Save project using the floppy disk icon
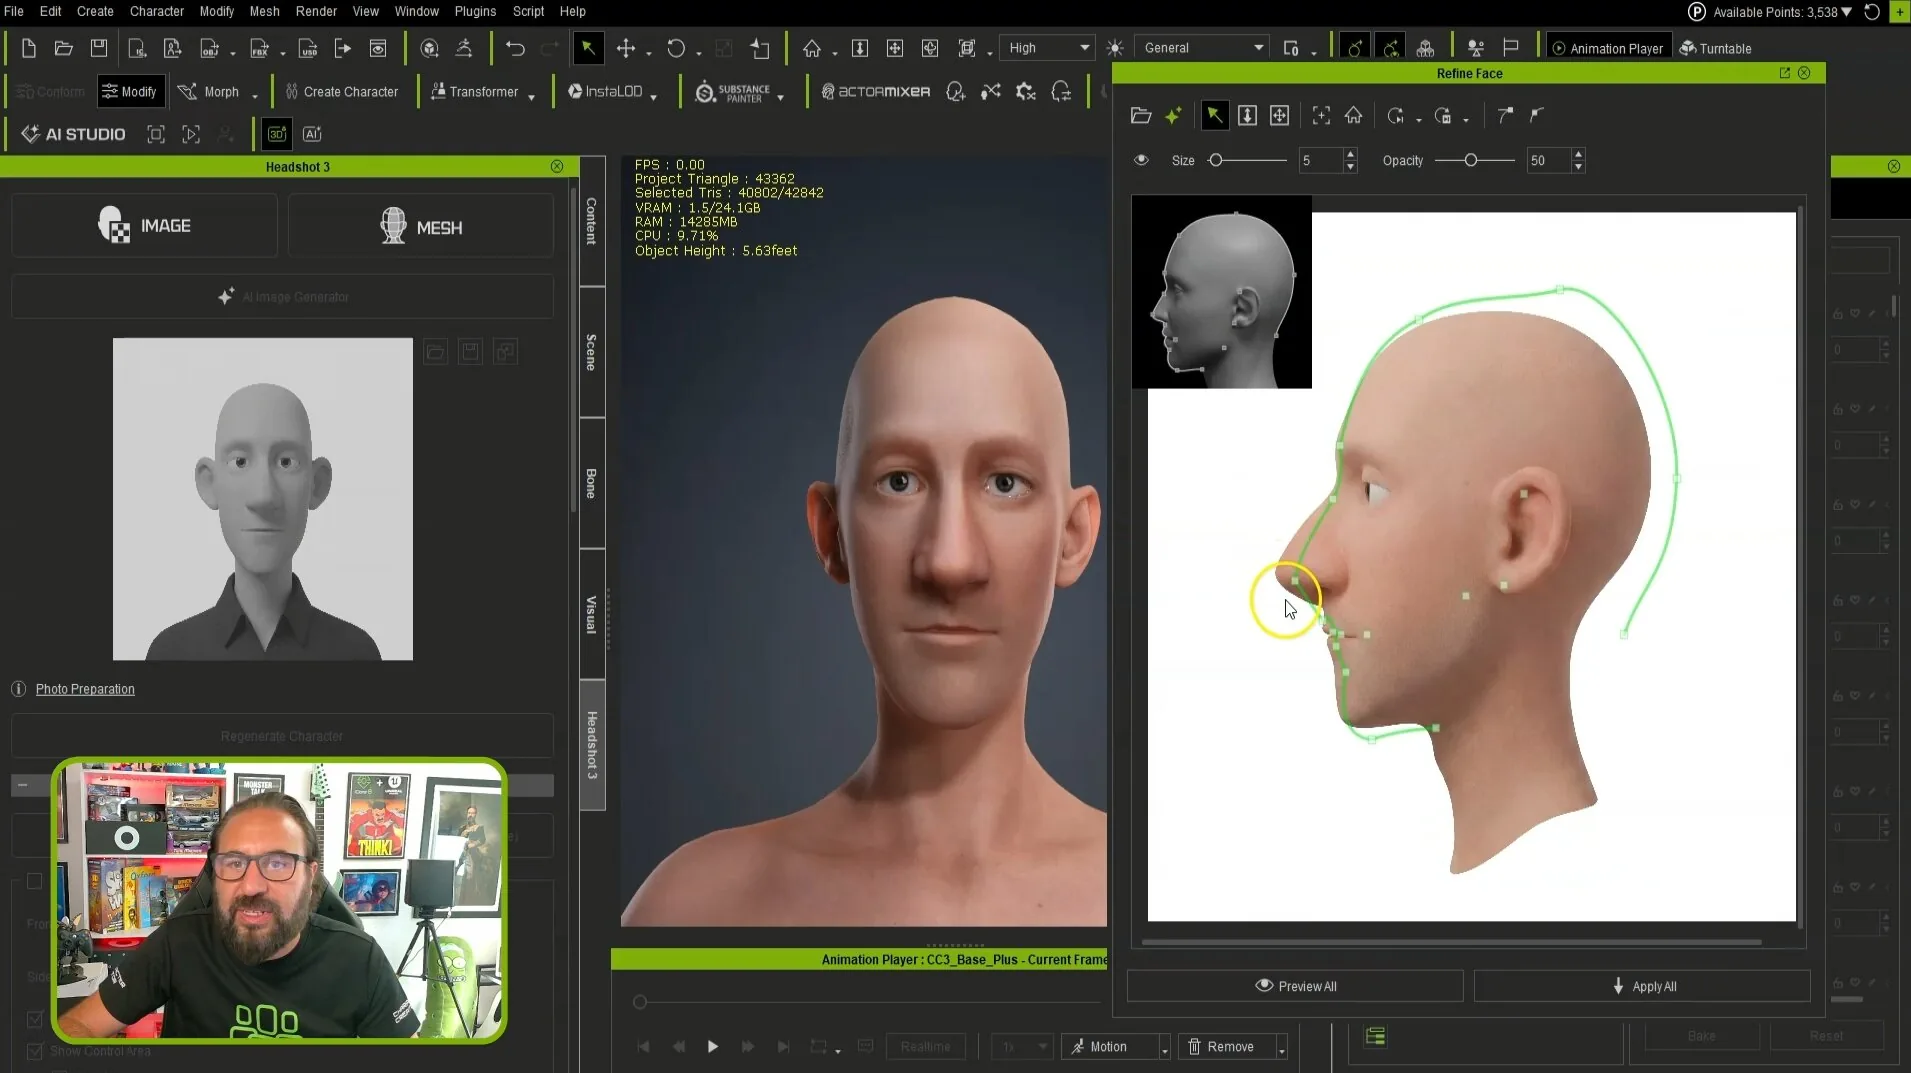Image resolution: width=1911 pixels, height=1073 pixels. pyautogui.click(x=98, y=48)
